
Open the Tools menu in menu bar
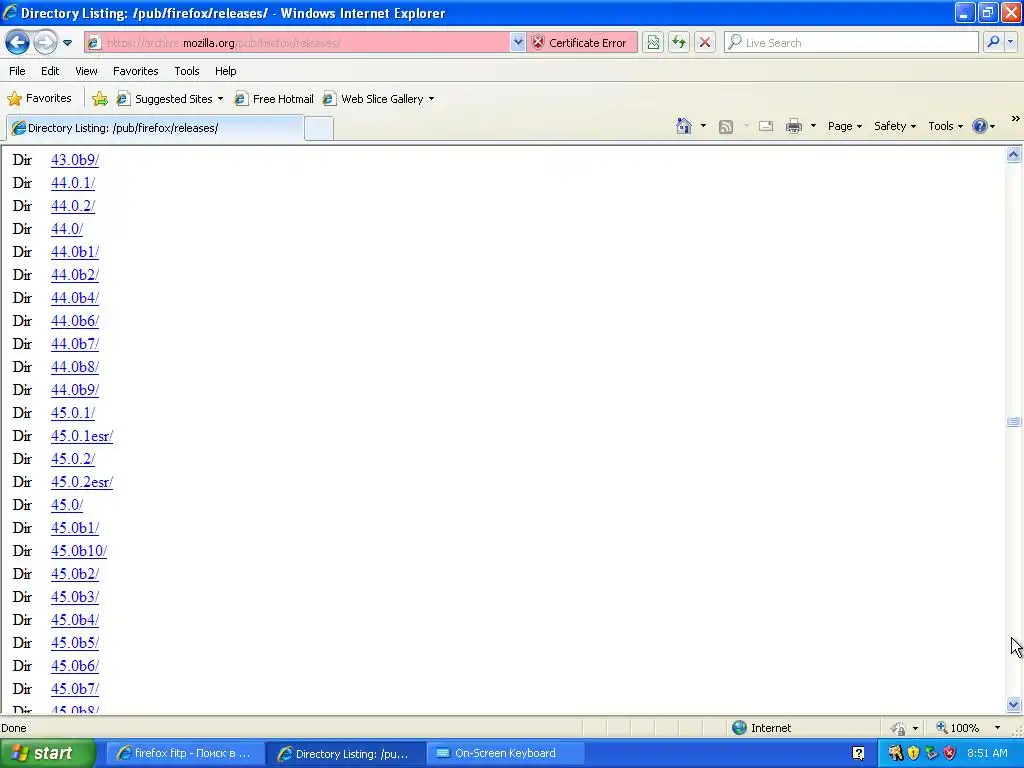click(187, 71)
